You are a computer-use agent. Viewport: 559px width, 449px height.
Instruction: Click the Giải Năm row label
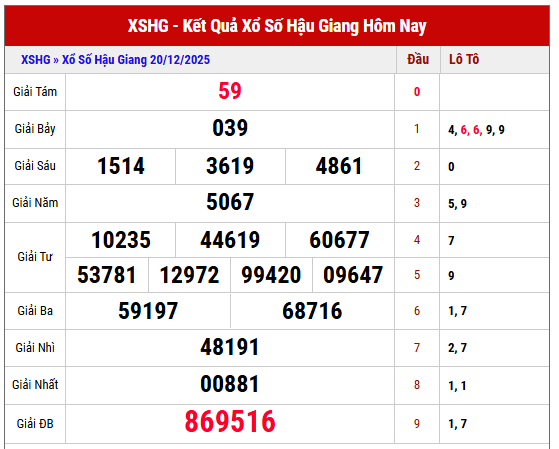pyautogui.click(x=35, y=203)
